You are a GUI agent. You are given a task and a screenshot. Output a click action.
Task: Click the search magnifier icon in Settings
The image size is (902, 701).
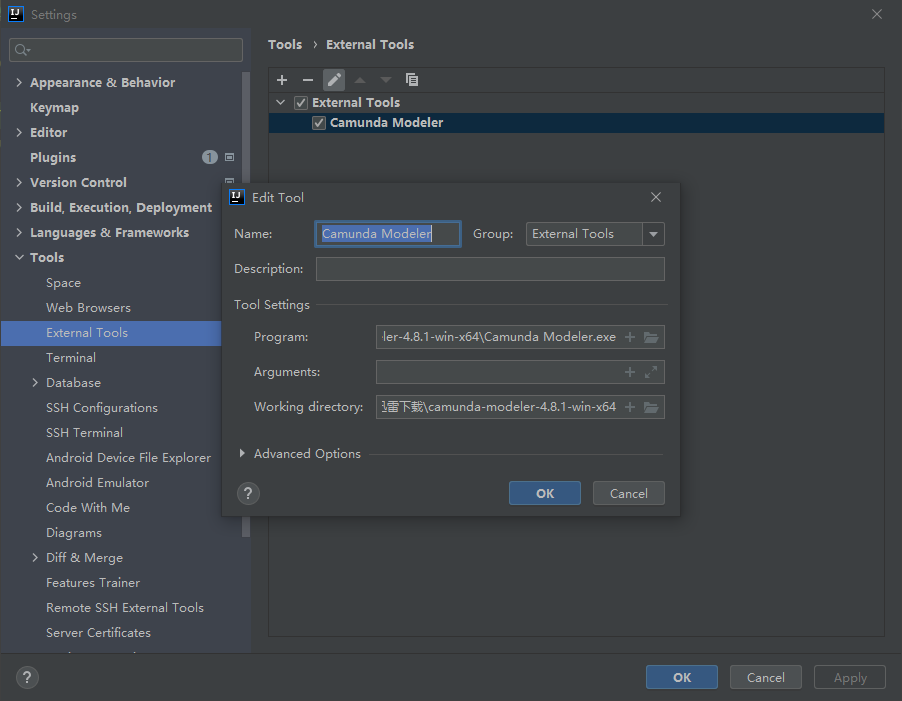(x=22, y=50)
